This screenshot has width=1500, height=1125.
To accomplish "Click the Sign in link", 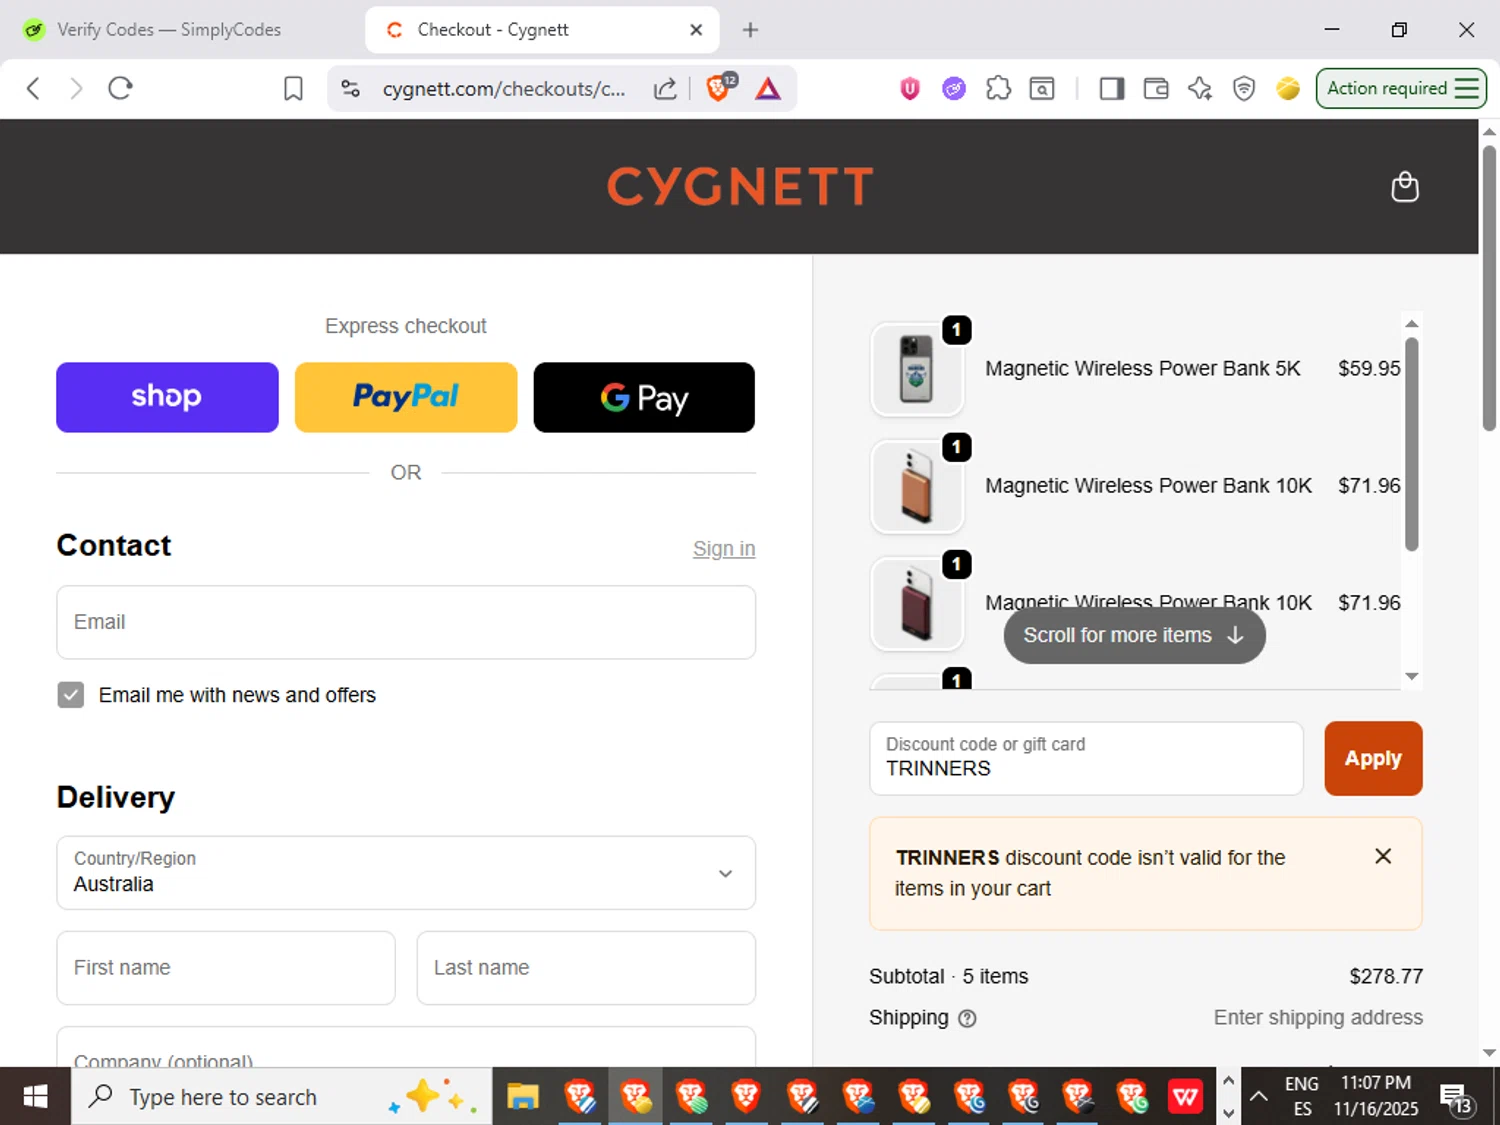I will pos(724,549).
